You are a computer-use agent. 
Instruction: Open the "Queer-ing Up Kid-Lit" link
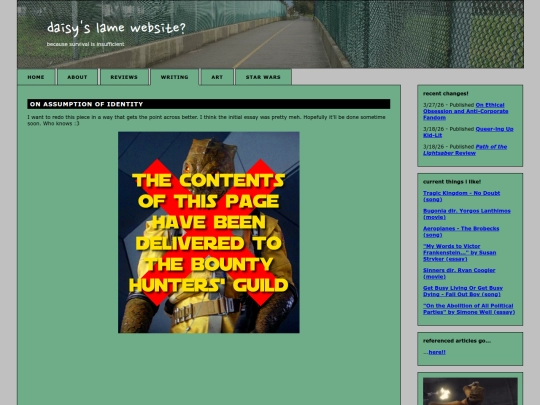point(468,132)
